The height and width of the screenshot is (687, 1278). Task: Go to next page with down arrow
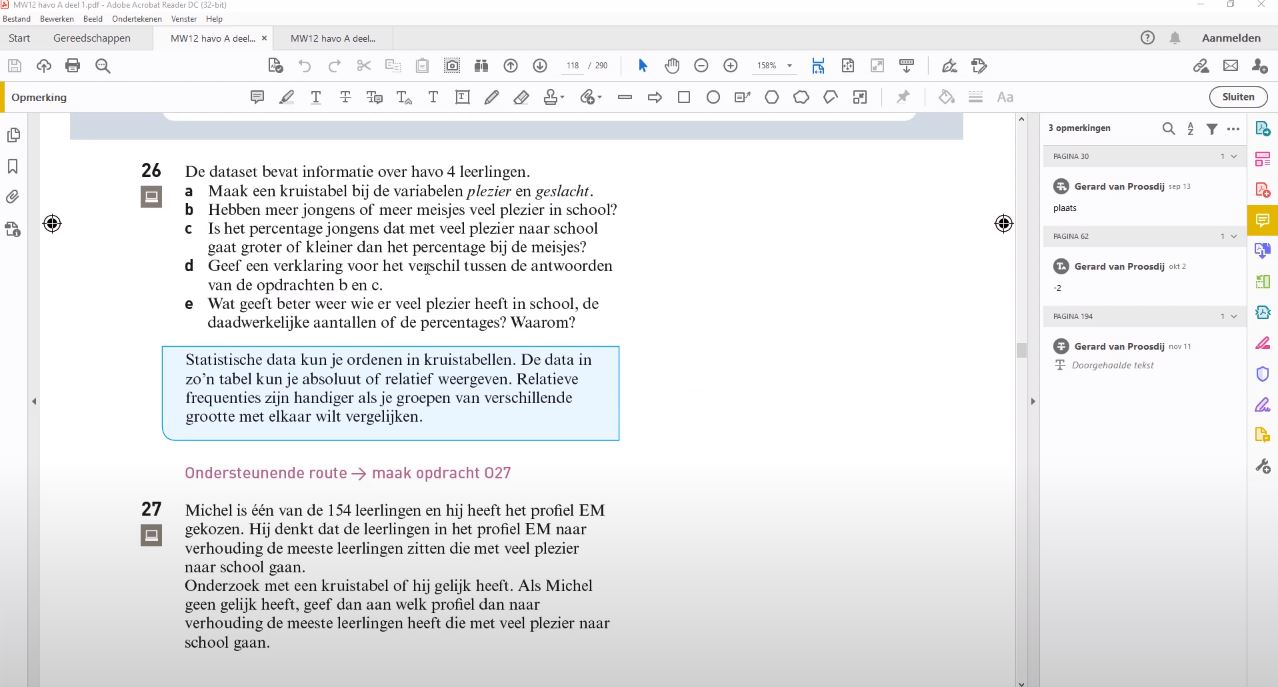click(x=540, y=66)
